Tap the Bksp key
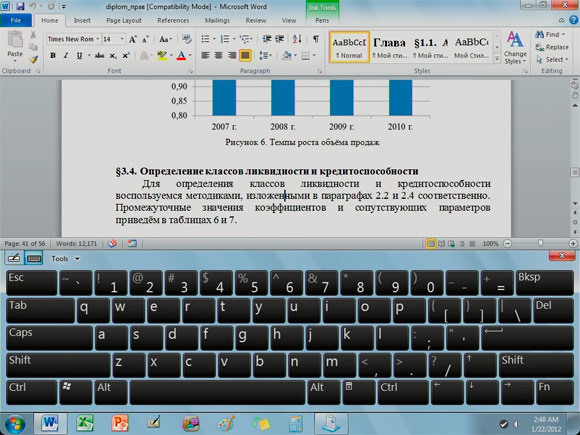Viewport: 580px width, 435px height. 544,283
